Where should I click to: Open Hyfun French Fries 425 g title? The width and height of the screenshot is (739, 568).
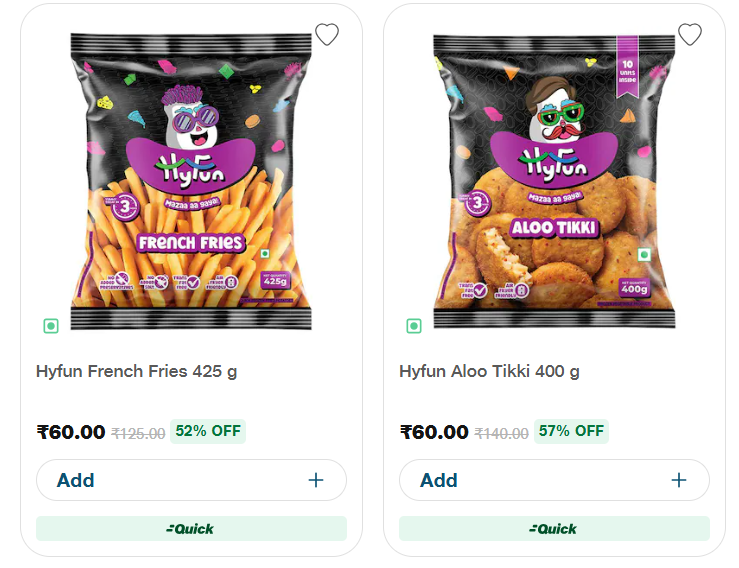click(x=137, y=371)
